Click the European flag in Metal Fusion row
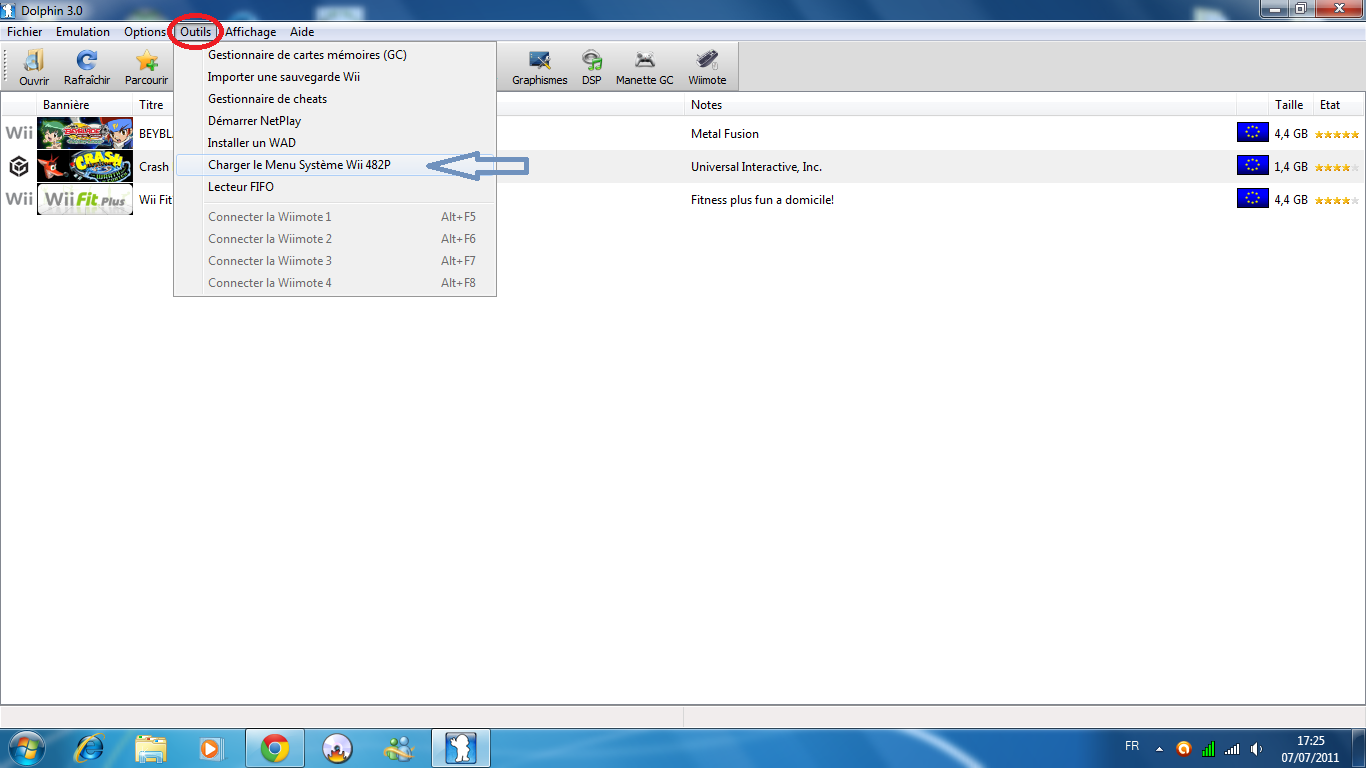Viewport: 1366px width, 768px height. click(x=1252, y=133)
